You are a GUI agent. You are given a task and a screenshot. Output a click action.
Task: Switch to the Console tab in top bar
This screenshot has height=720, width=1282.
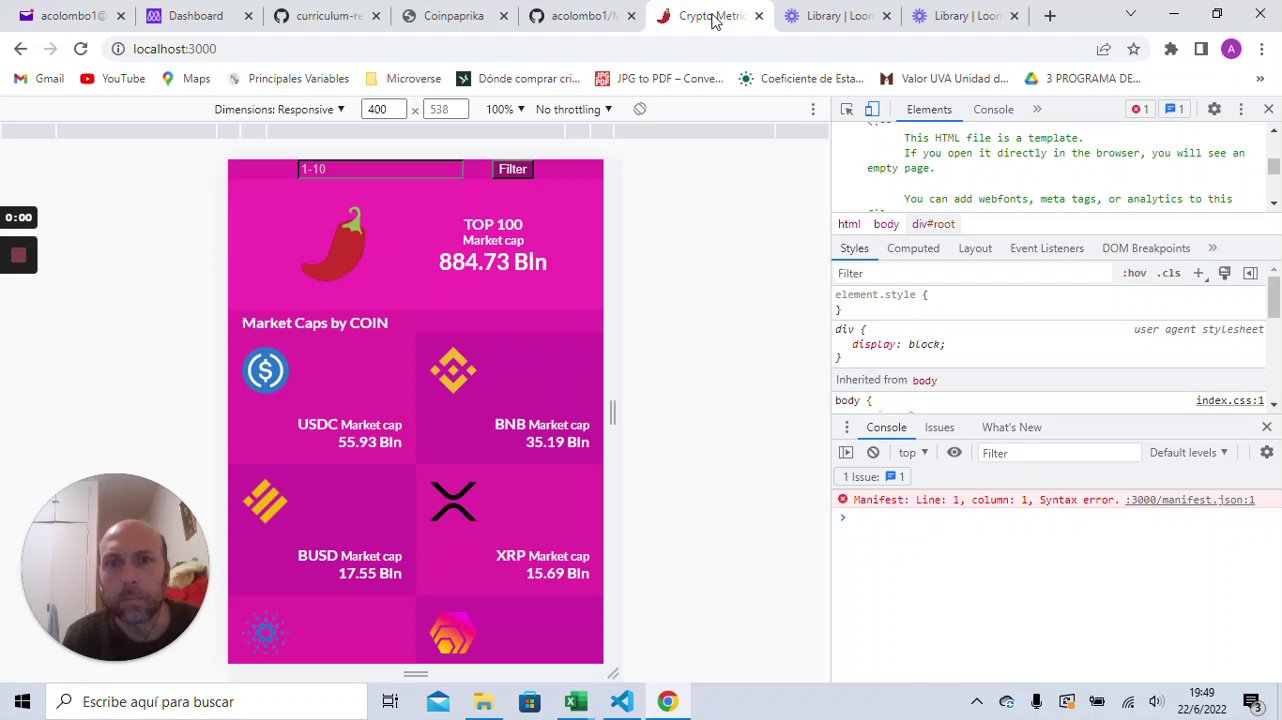point(993,109)
